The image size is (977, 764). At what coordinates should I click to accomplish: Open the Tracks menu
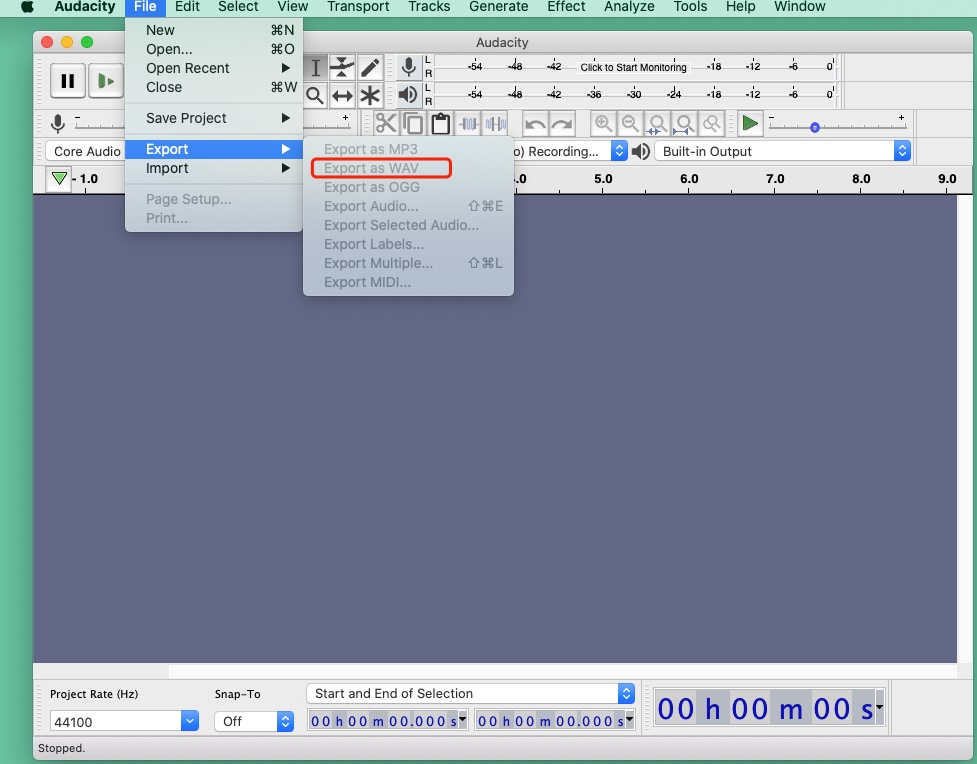pyautogui.click(x=429, y=7)
